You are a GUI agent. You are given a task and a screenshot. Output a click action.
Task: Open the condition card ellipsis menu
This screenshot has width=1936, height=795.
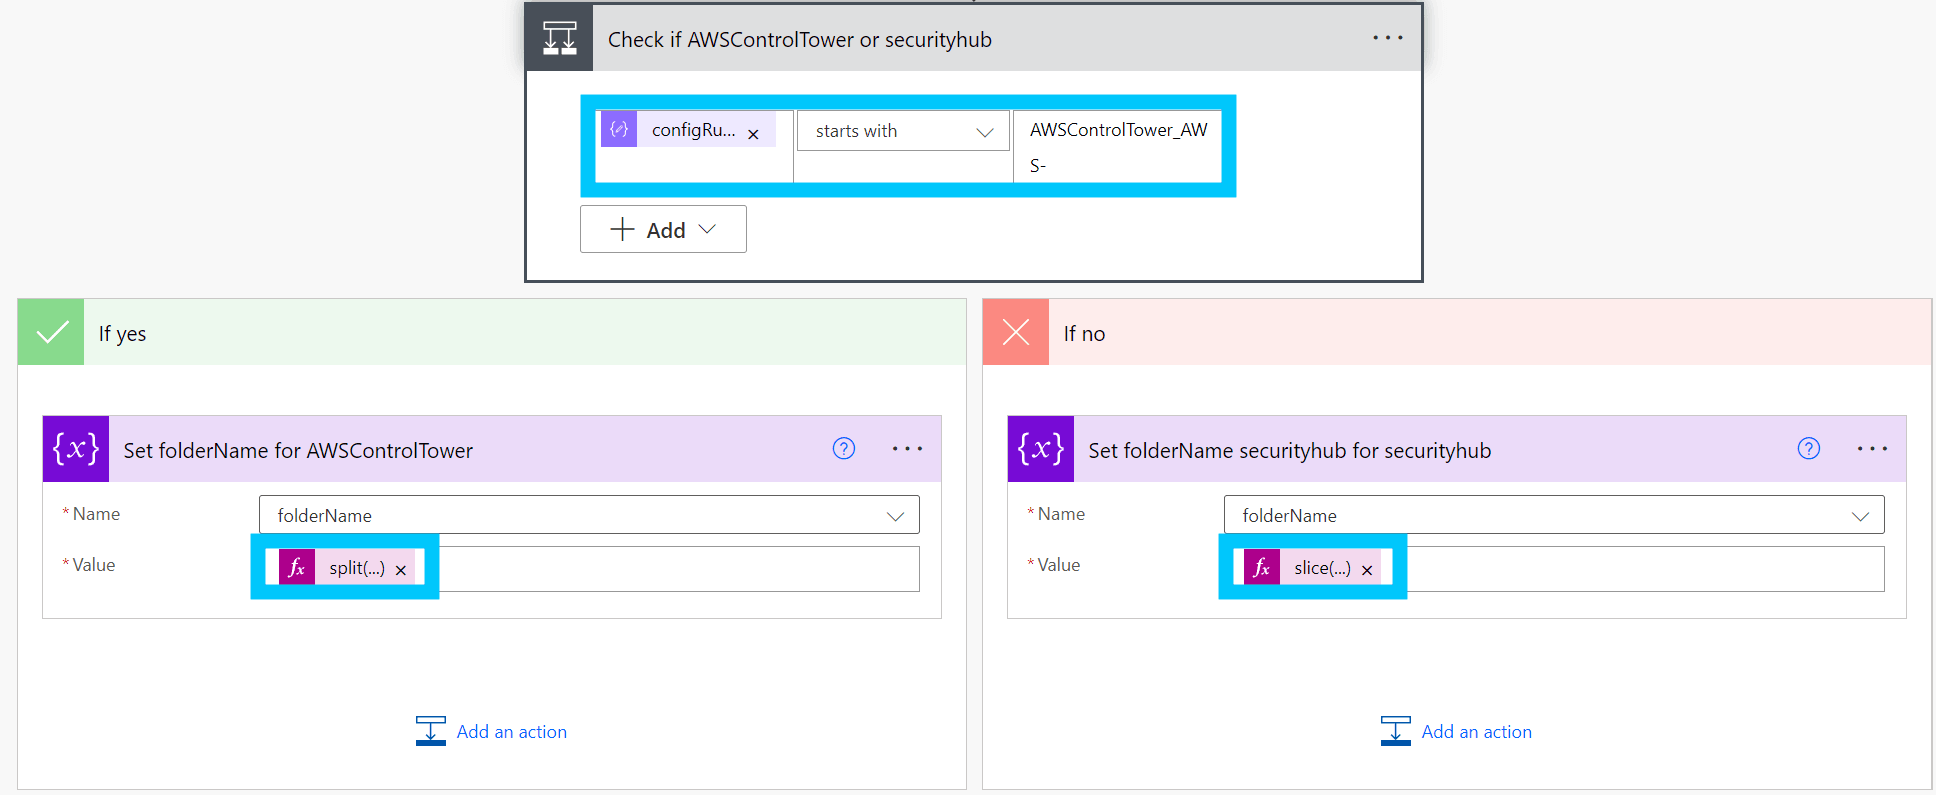click(1387, 38)
